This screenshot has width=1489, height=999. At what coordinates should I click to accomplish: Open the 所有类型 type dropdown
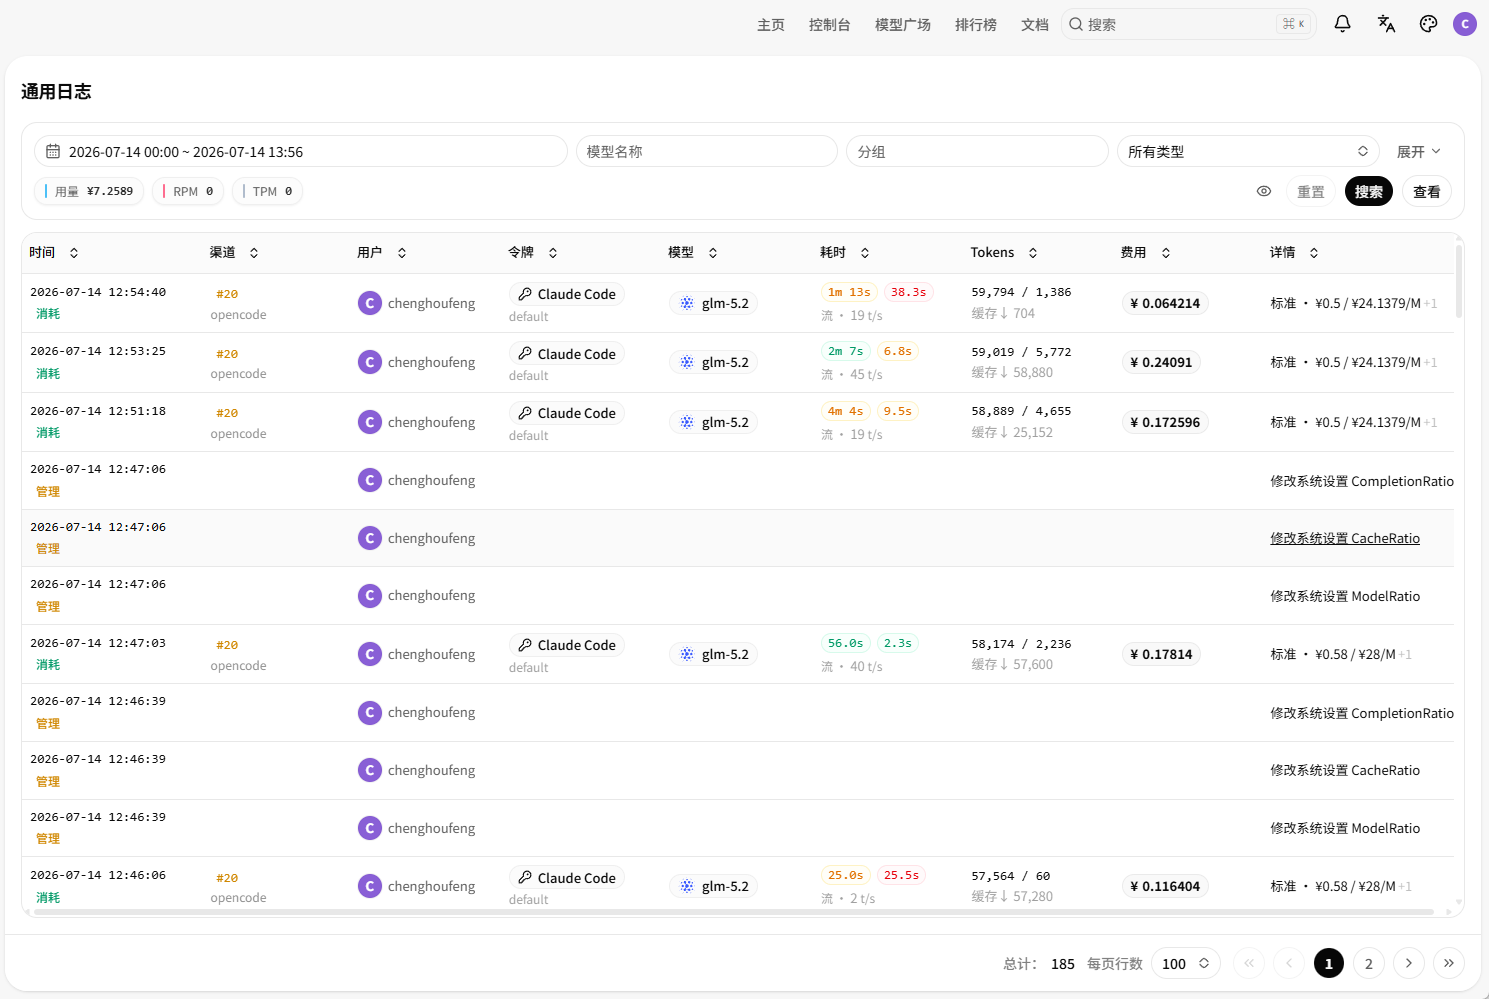pyautogui.click(x=1248, y=152)
